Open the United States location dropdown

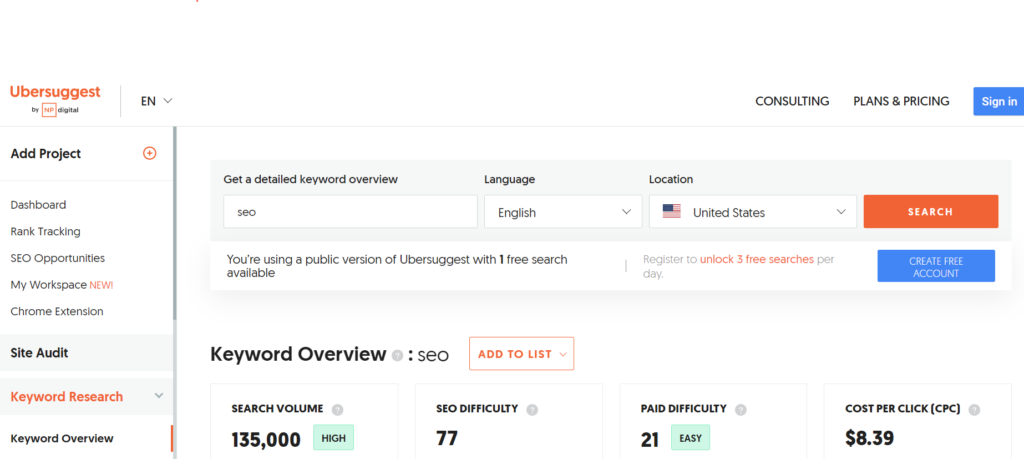tap(752, 212)
